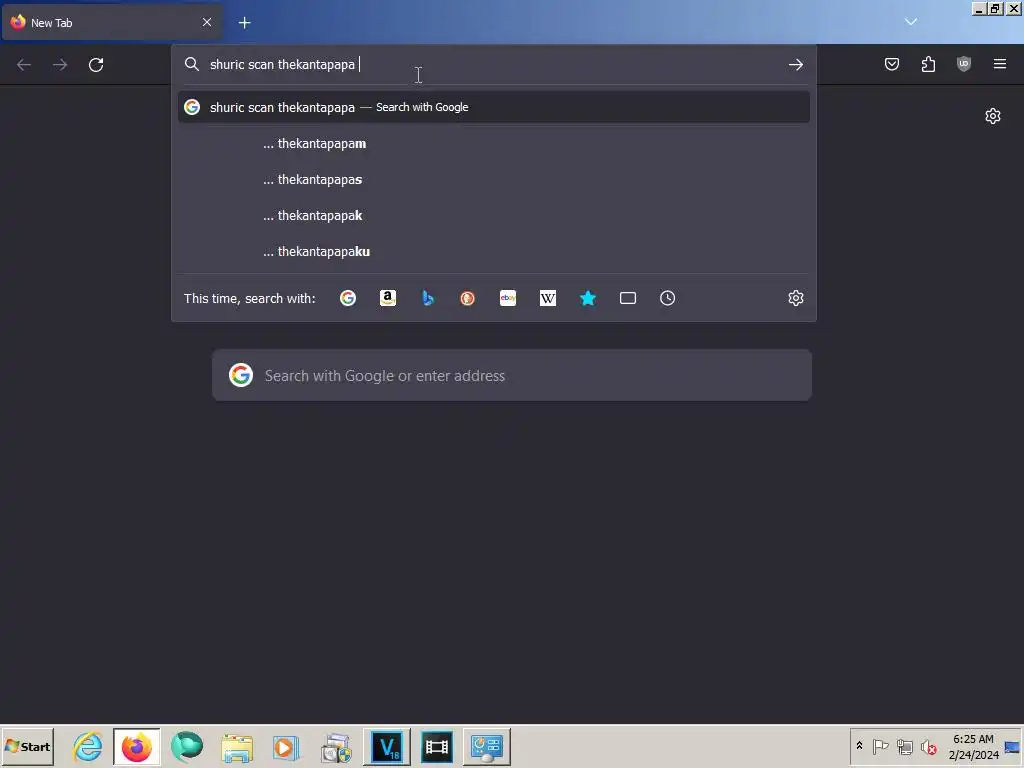Pick the 'thekantapapam' suggestion
The image size is (1024, 768).
coord(494,144)
